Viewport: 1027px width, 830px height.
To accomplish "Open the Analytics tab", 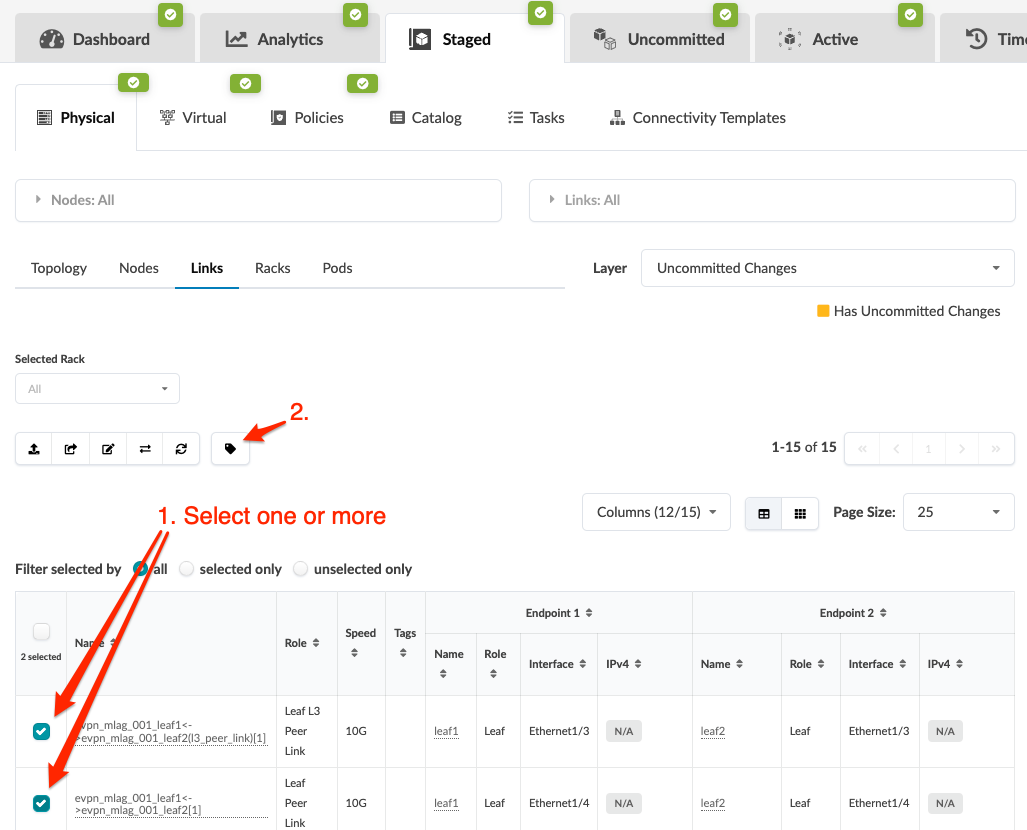I will (x=289, y=39).
